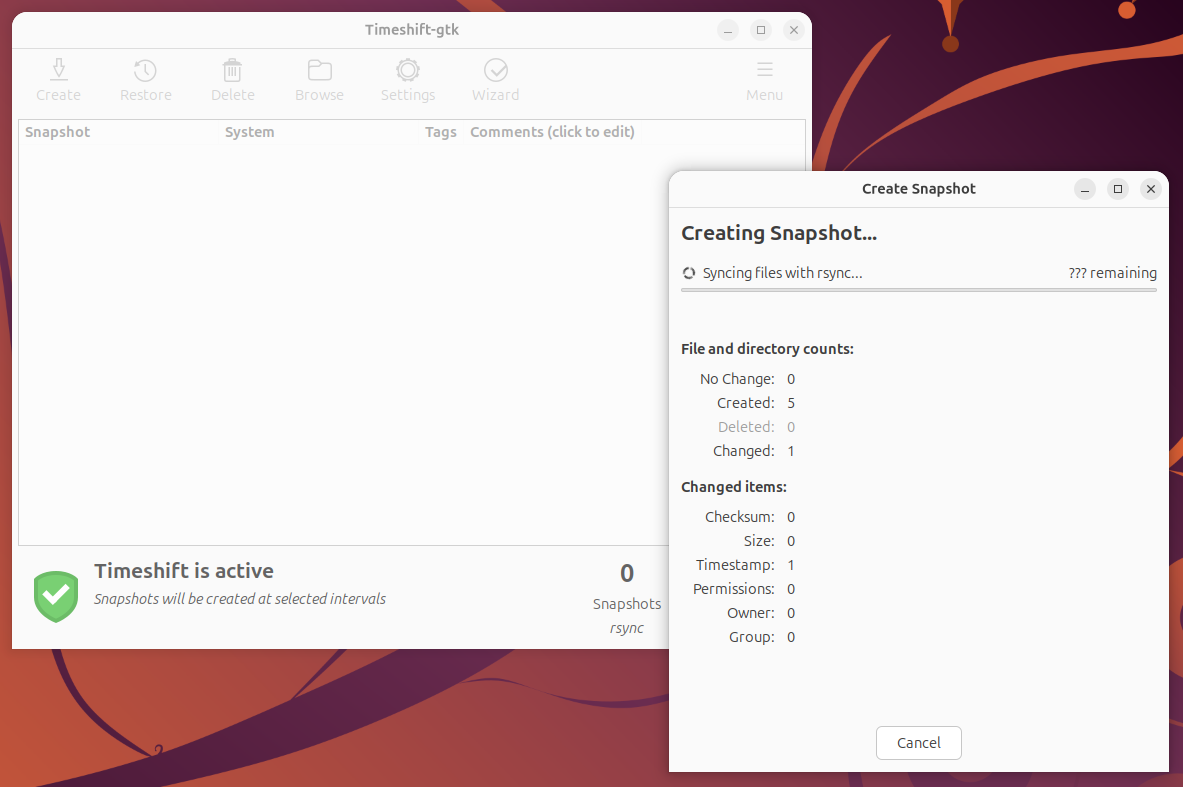
Task: Click the Delete trash icon in toolbar
Action: [x=232, y=79]
